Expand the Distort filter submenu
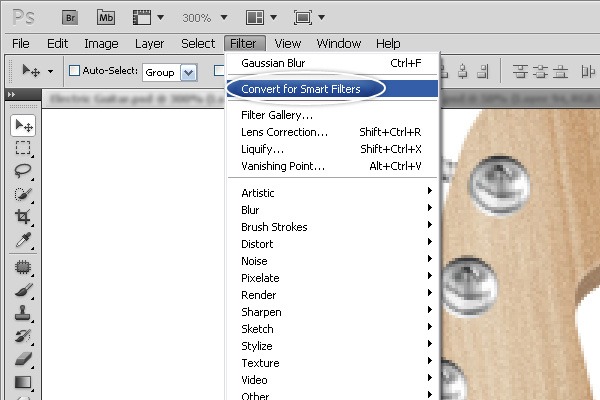This screenshot has width=600, height=400. [x=332, y=244]
